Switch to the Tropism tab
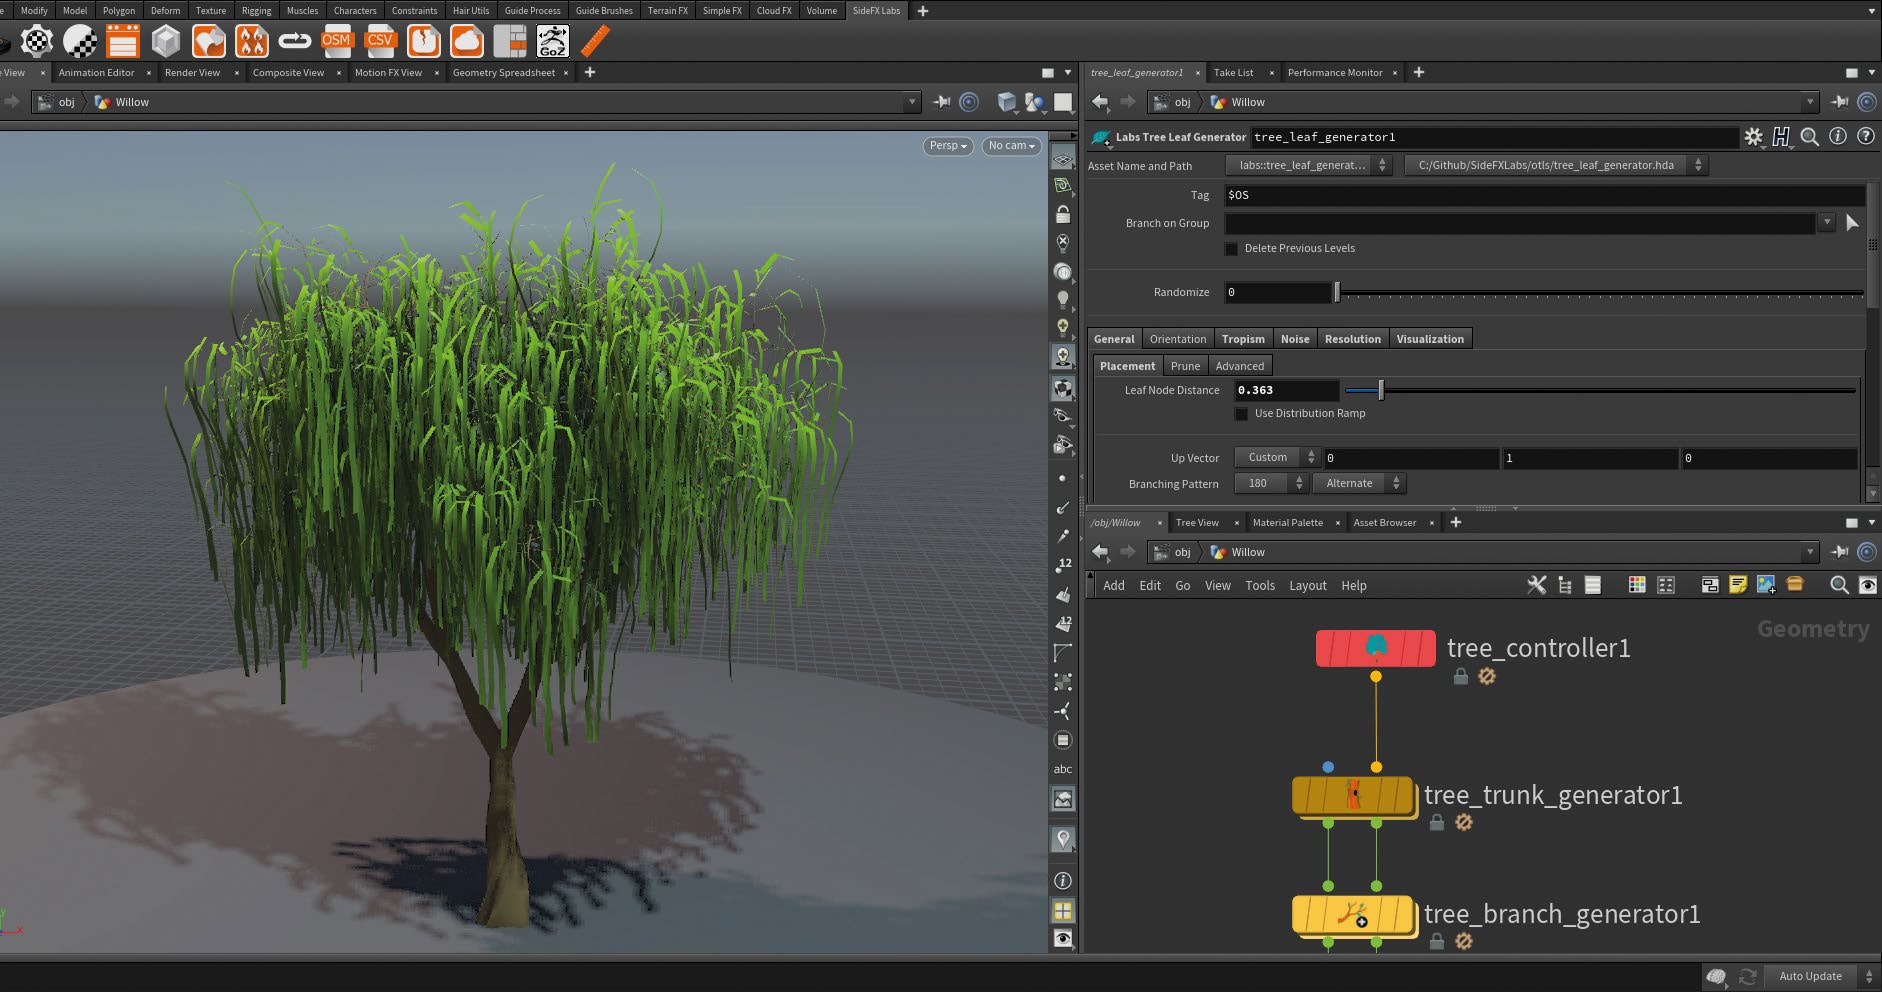Screen dimensions: 1882x992 [1243, 339]
